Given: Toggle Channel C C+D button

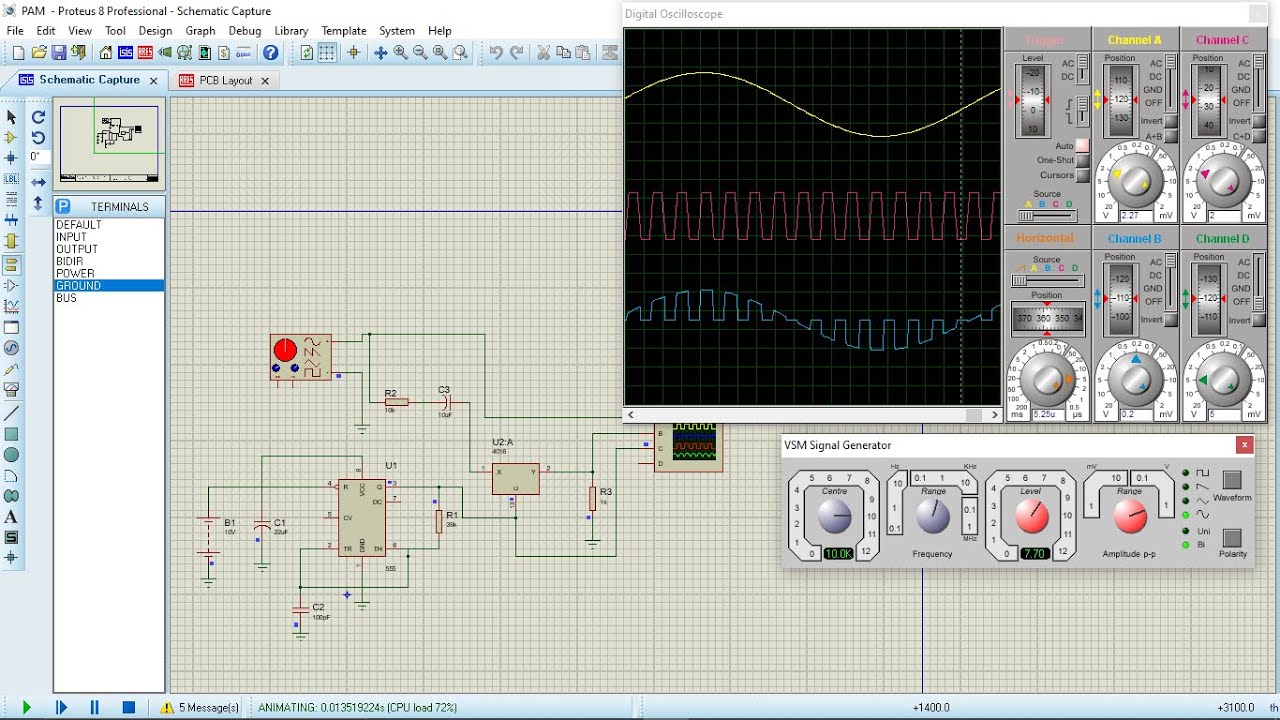Looking at the screenshot, I should [1259, 136].
